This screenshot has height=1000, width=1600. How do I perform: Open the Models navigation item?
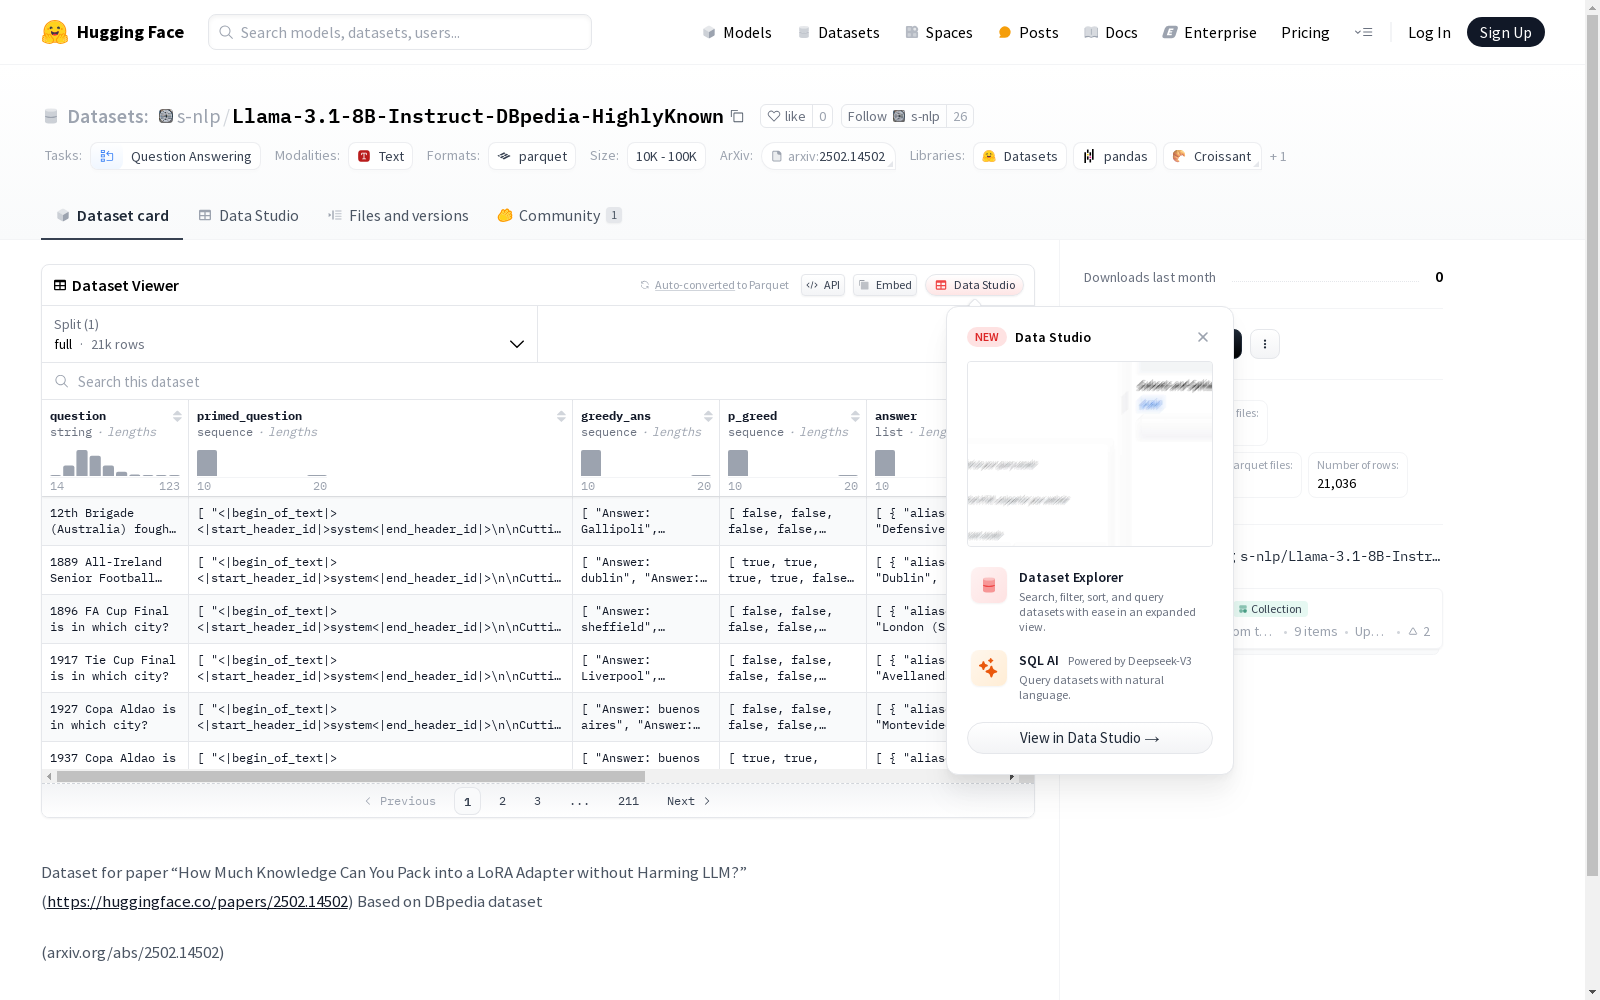pos(737,32)
